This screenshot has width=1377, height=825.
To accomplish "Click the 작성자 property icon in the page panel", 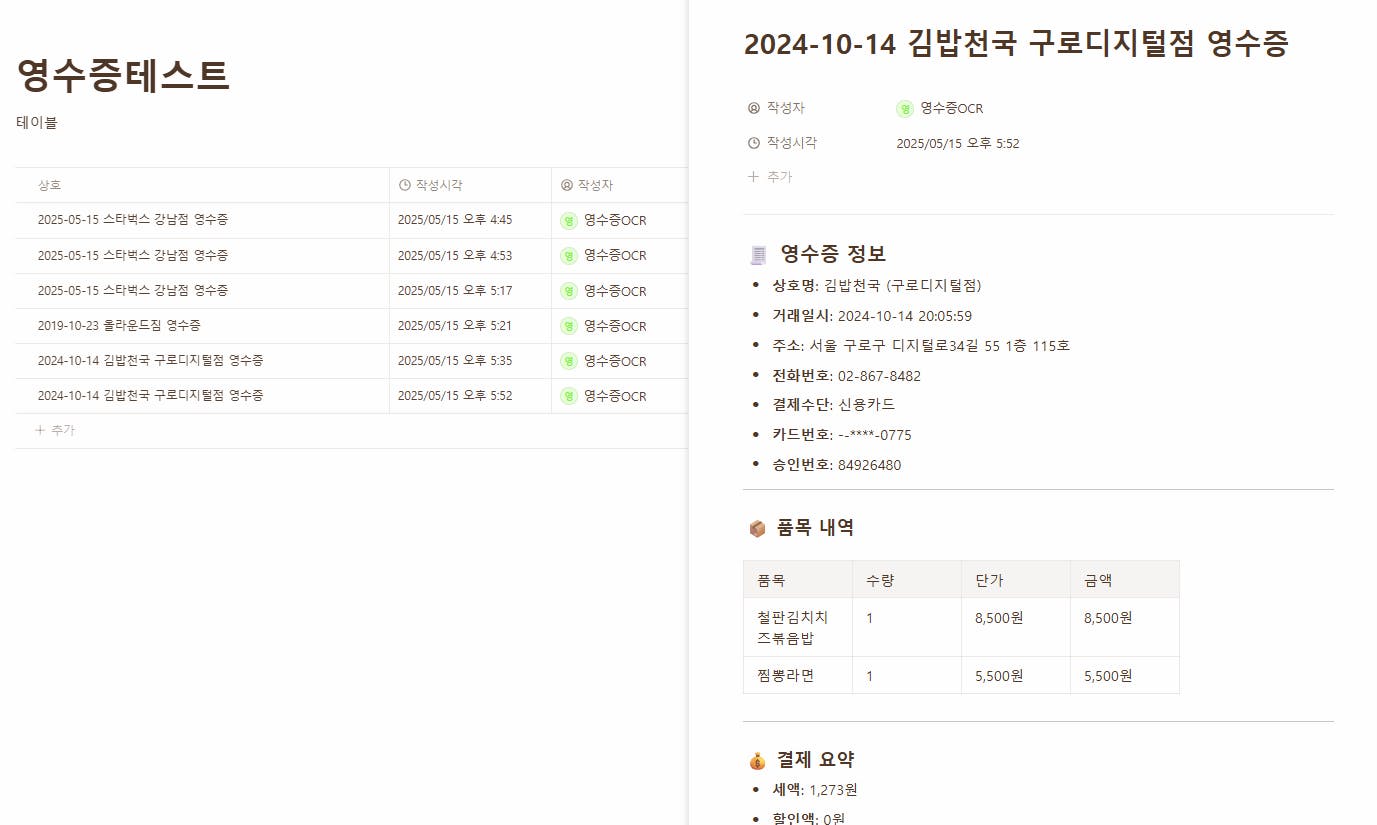I will (x=754, y=108).
